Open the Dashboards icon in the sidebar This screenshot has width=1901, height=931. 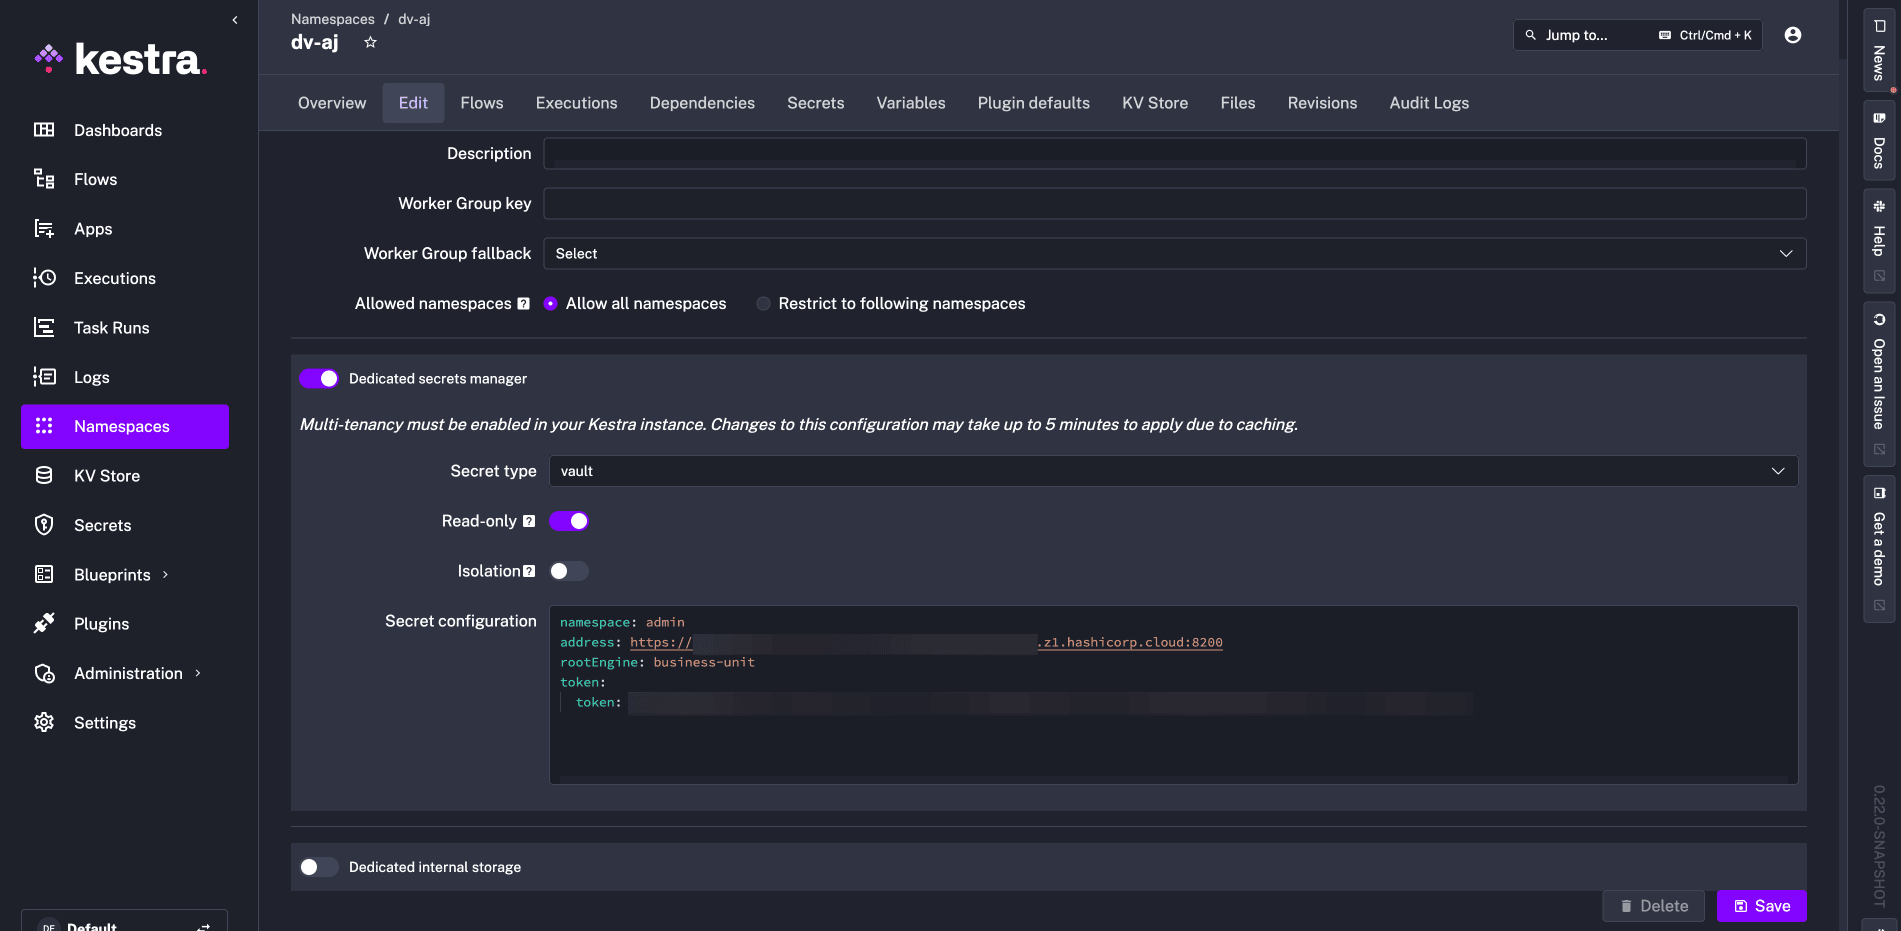44,130
